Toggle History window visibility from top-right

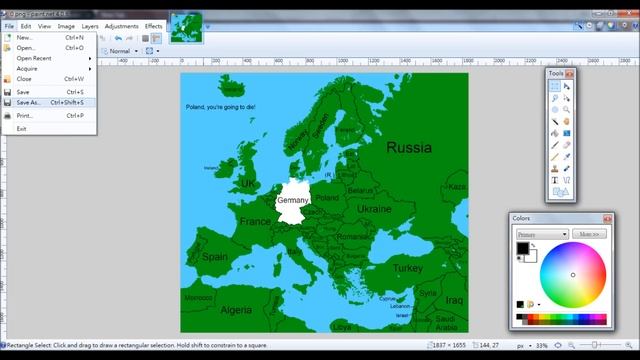(589, 25)
